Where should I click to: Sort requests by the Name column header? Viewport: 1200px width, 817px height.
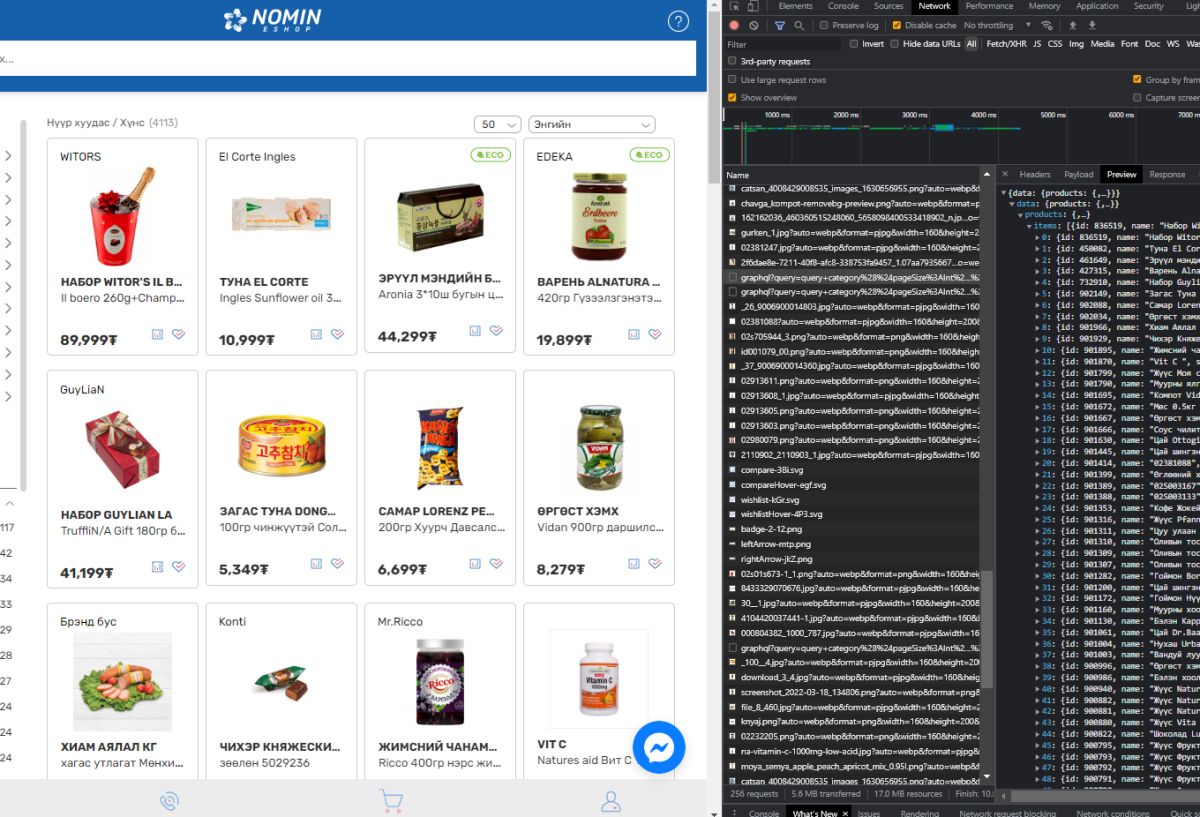click(x=738, y=175)
